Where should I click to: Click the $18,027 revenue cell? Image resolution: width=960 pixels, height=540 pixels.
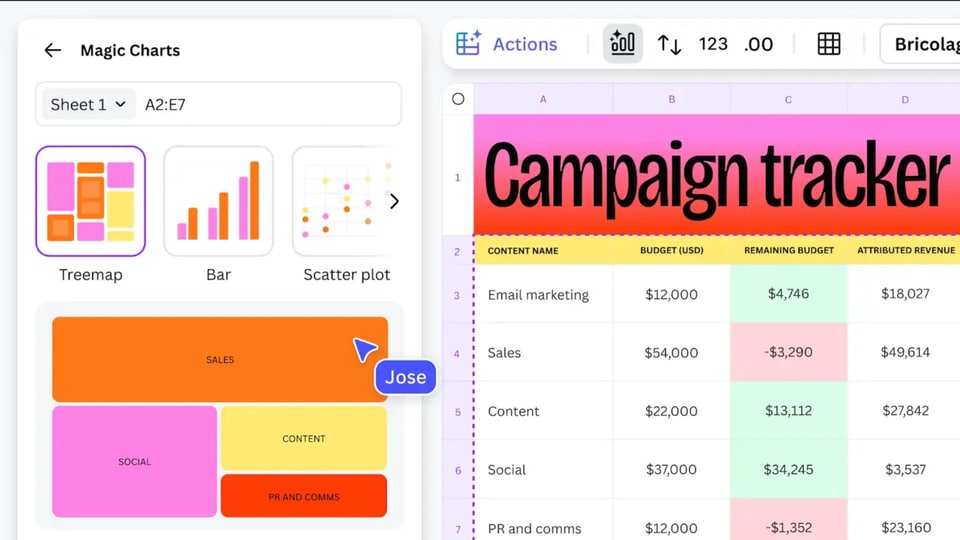pos(905,294)
